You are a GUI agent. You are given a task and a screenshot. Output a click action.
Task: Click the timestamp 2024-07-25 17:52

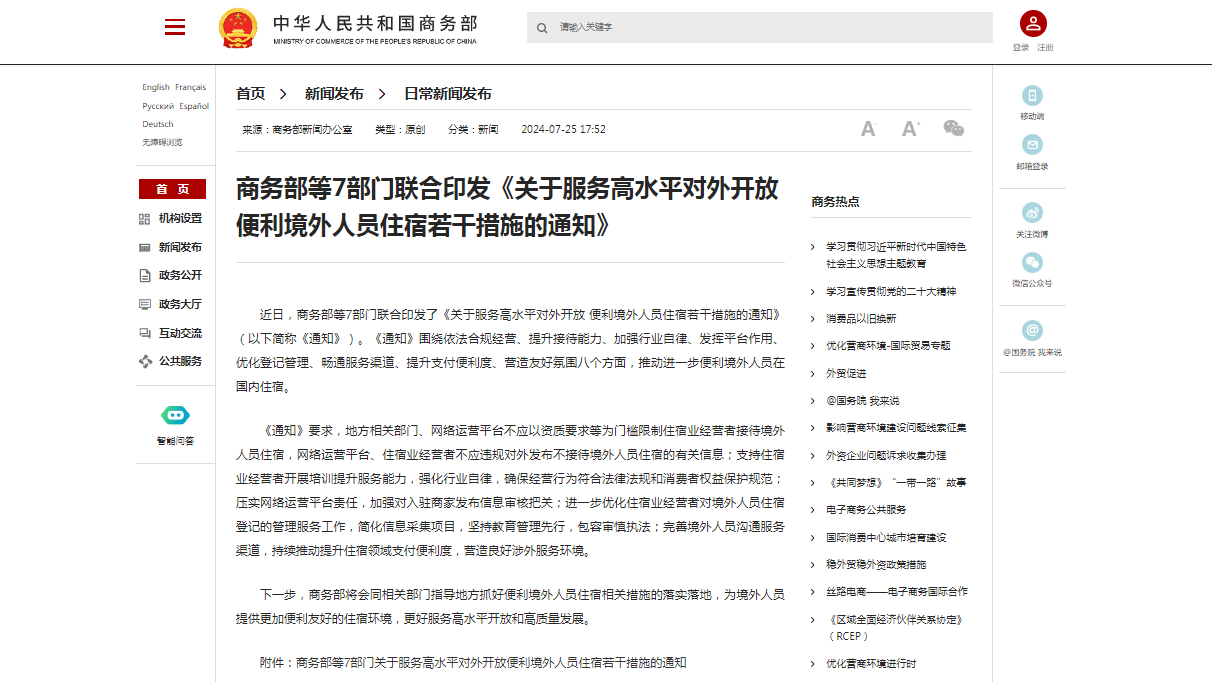pos(563,129)
